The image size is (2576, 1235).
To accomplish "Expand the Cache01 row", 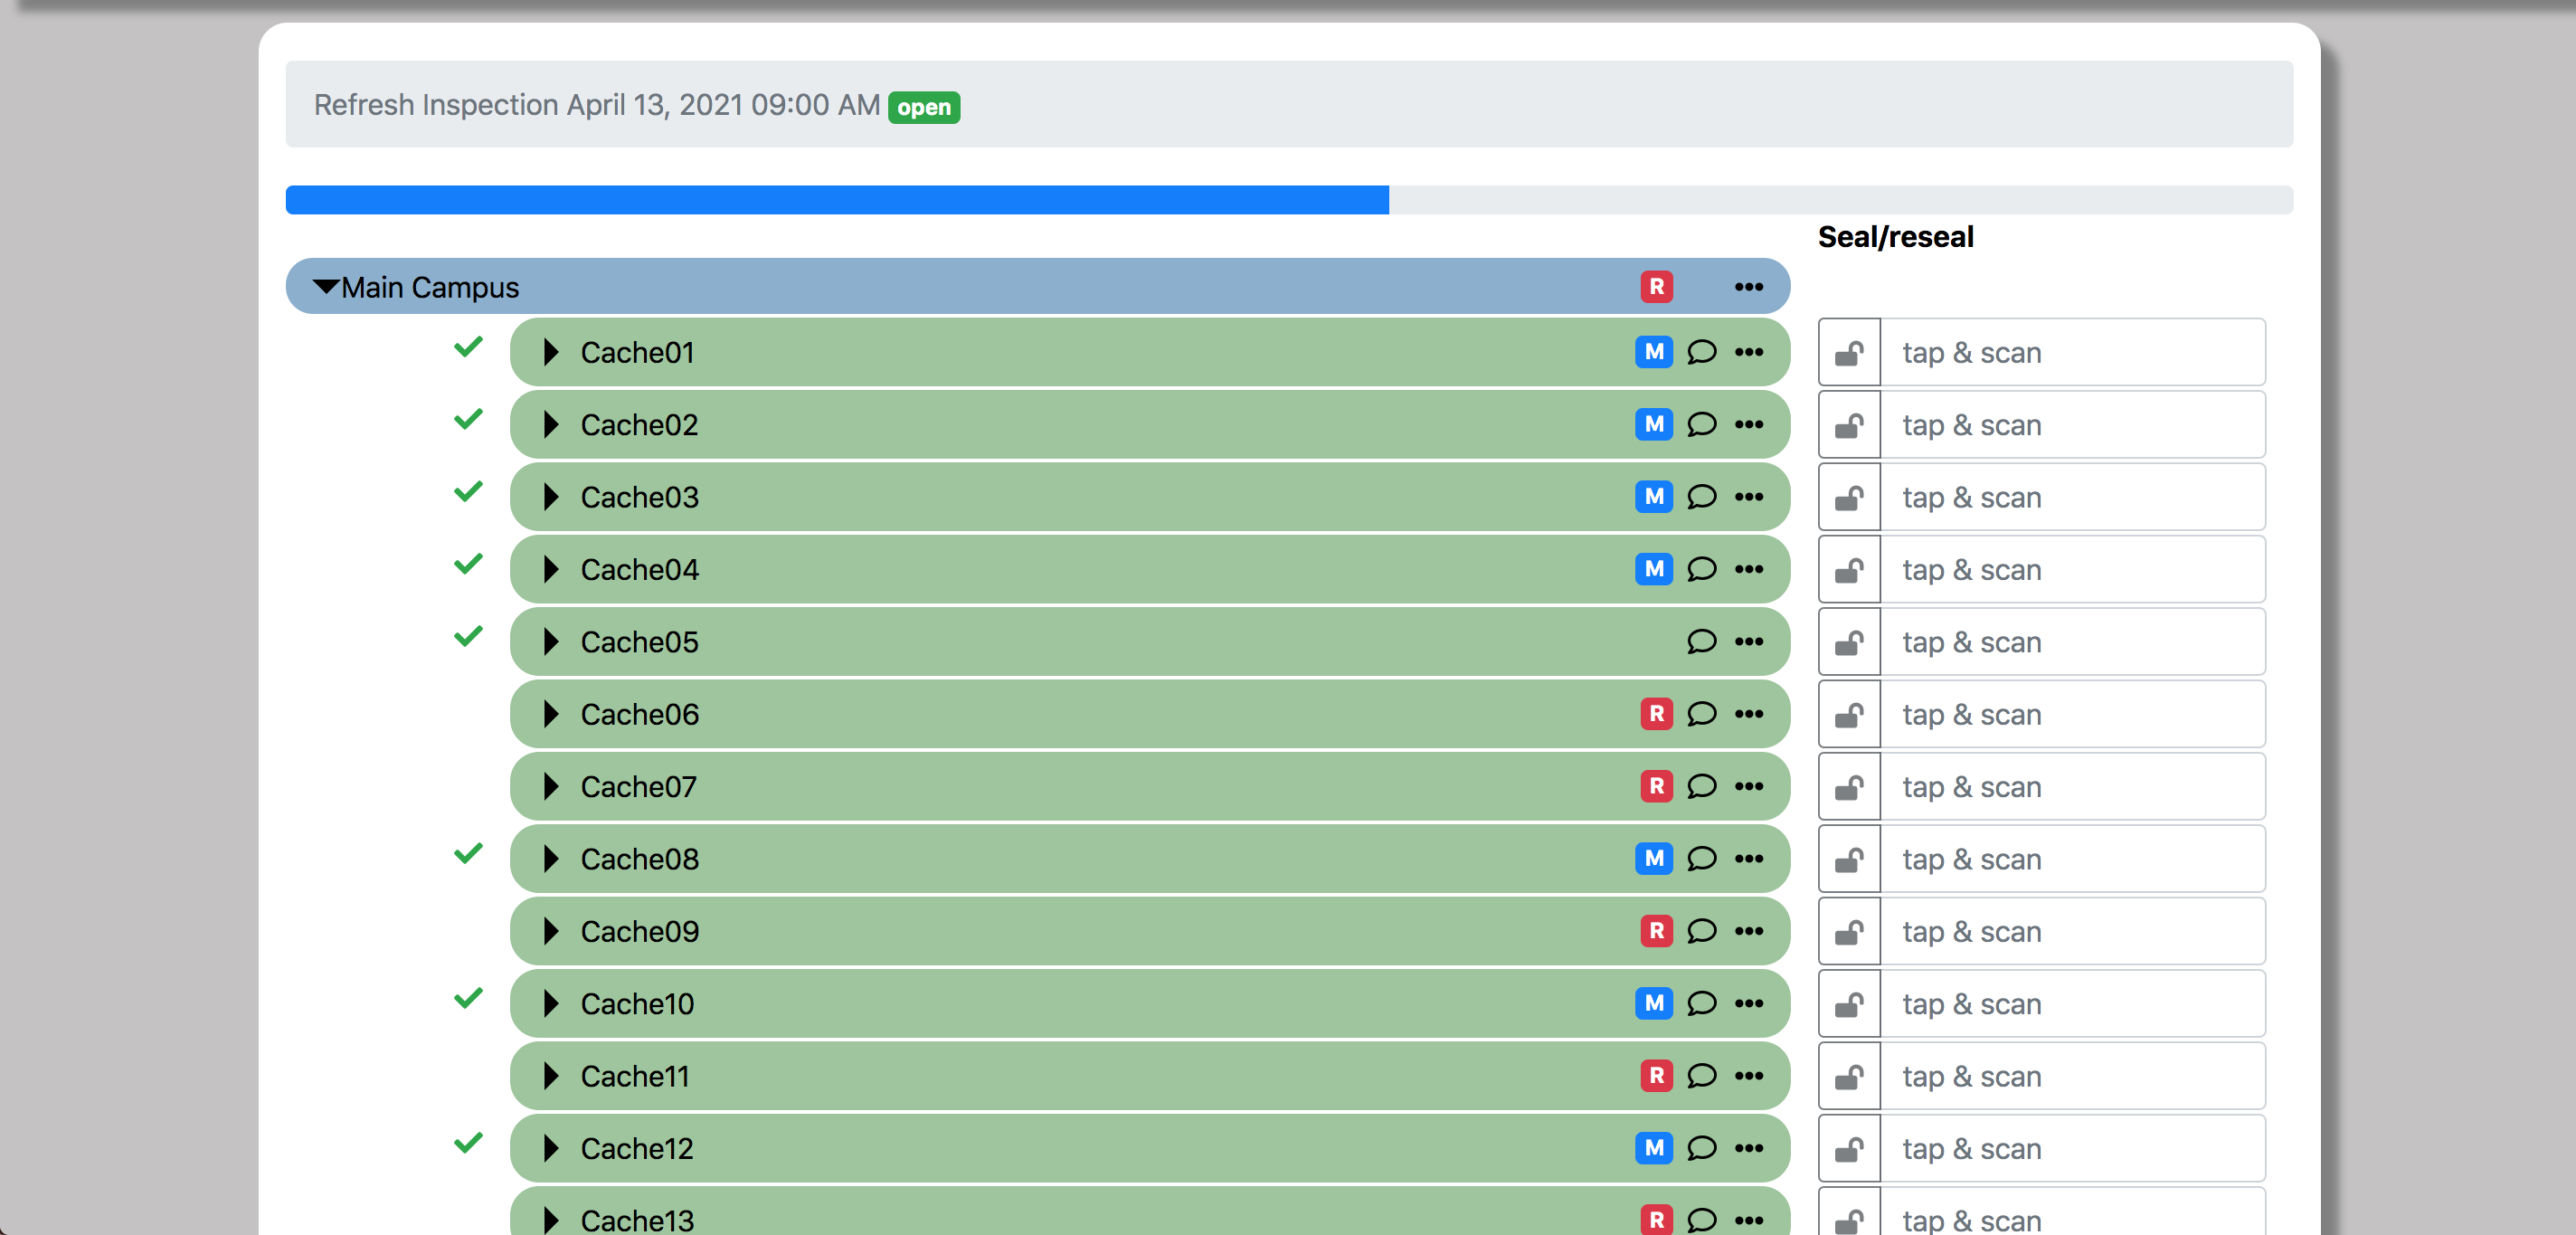I will tap(551, 352).
